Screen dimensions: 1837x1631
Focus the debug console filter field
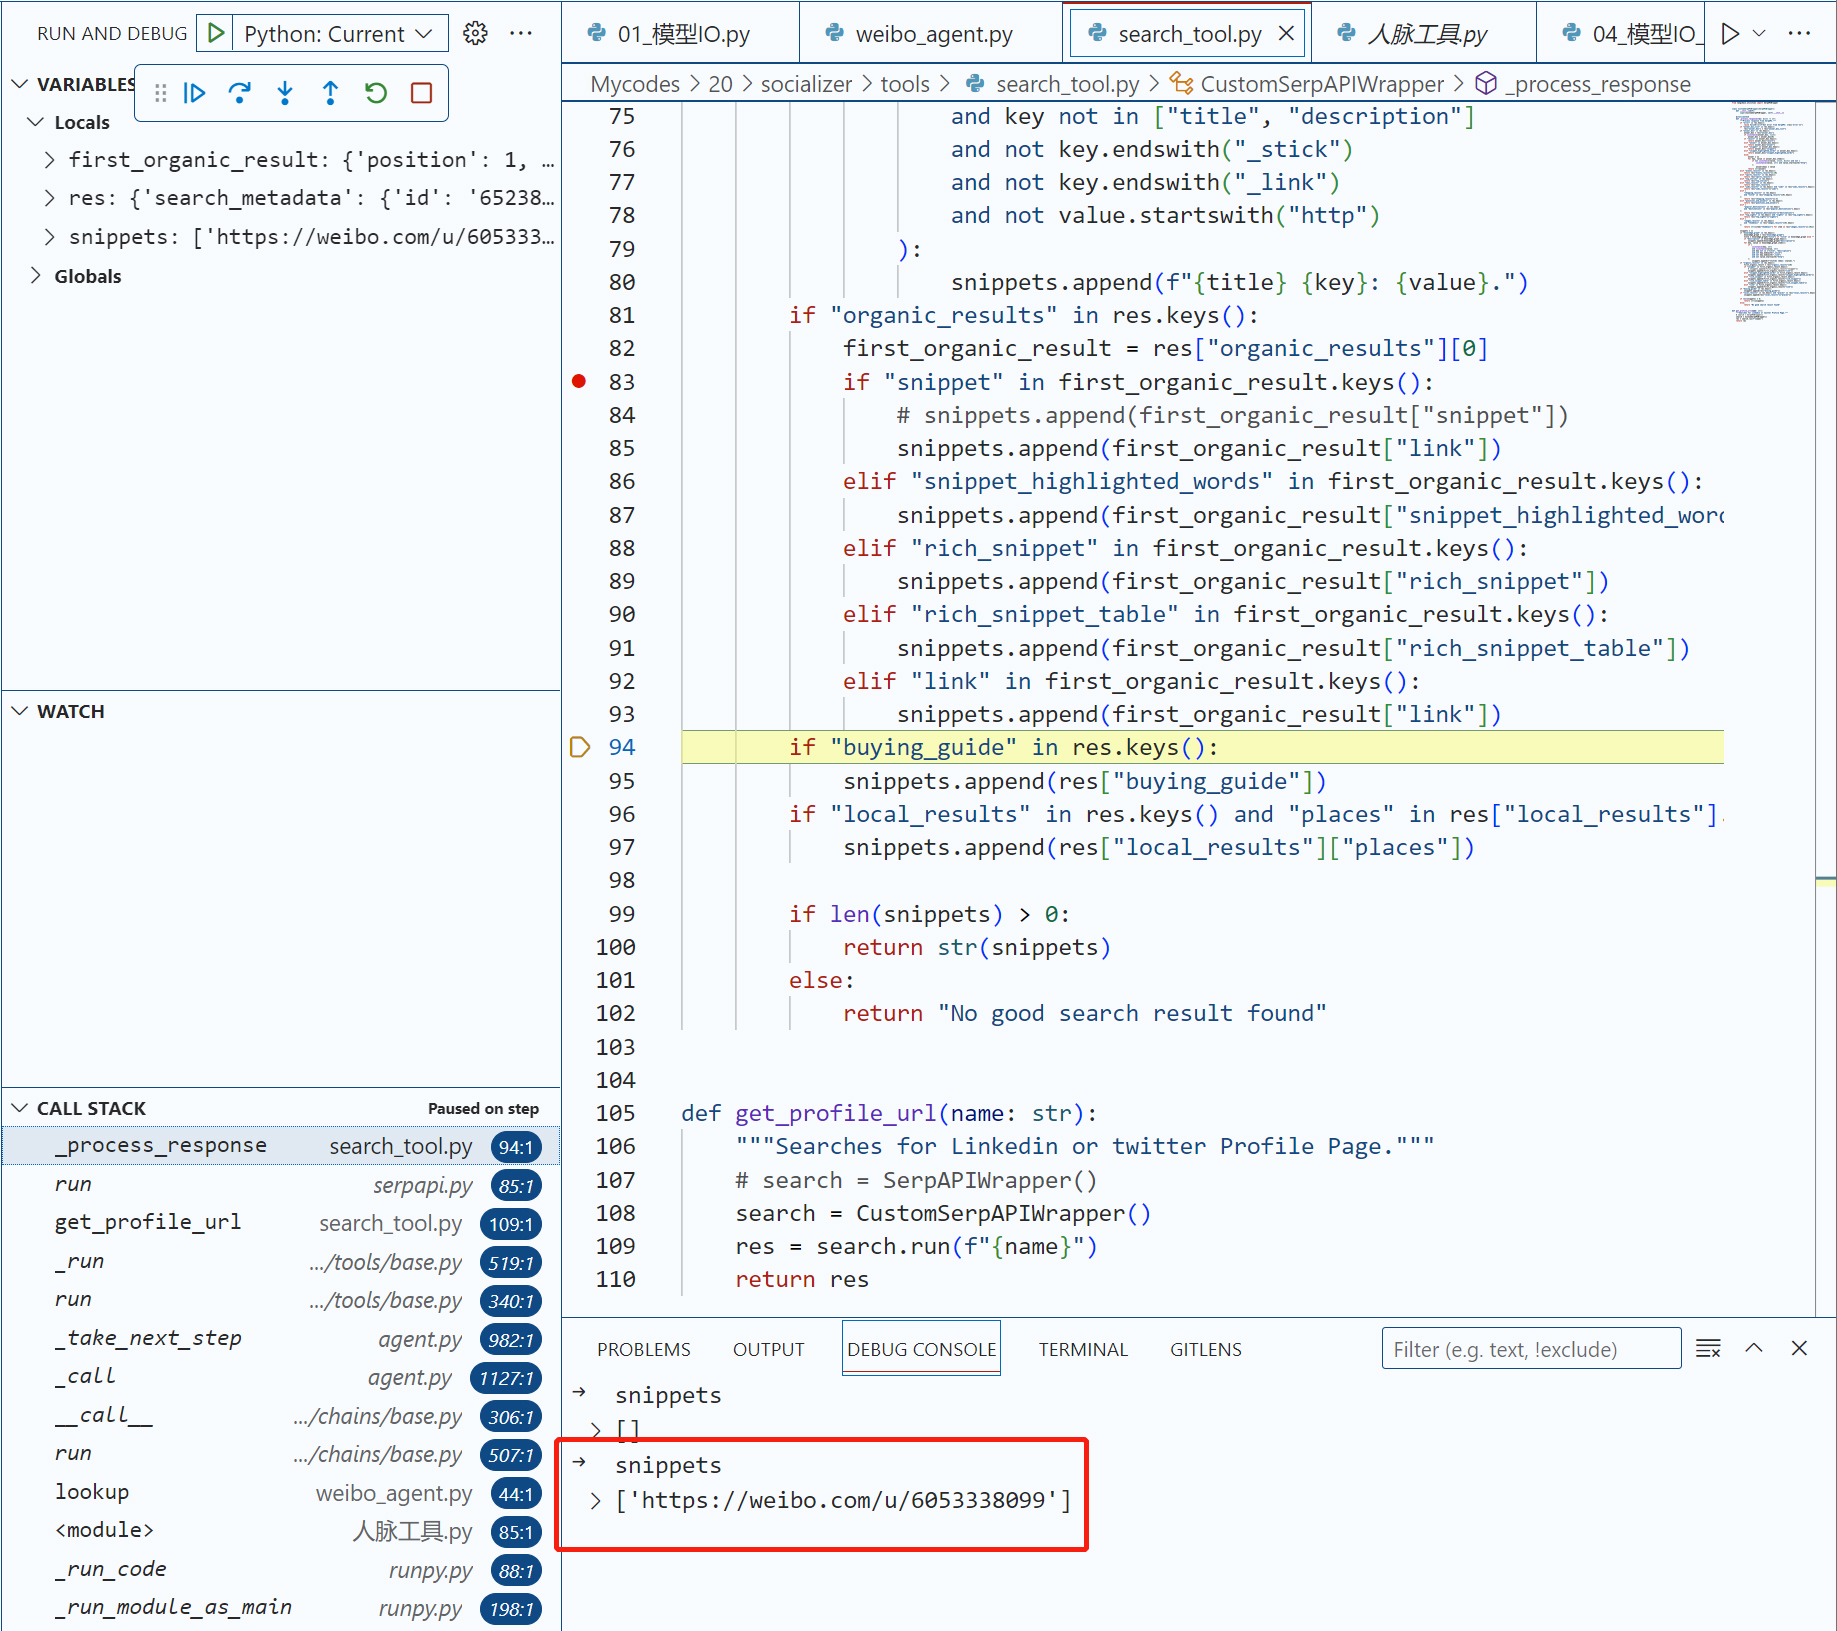[x=1530, y=1349]
